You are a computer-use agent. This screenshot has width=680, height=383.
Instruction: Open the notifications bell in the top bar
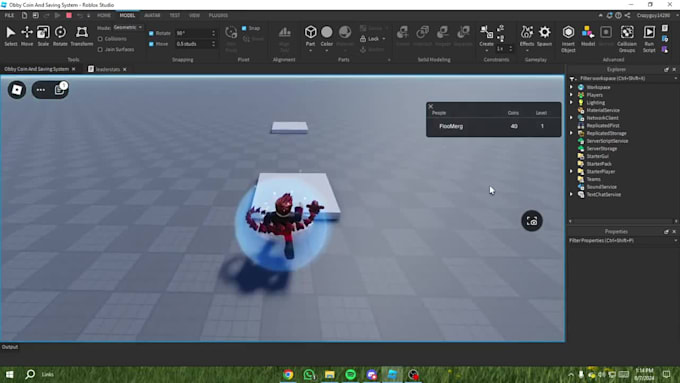click(609, 15)
